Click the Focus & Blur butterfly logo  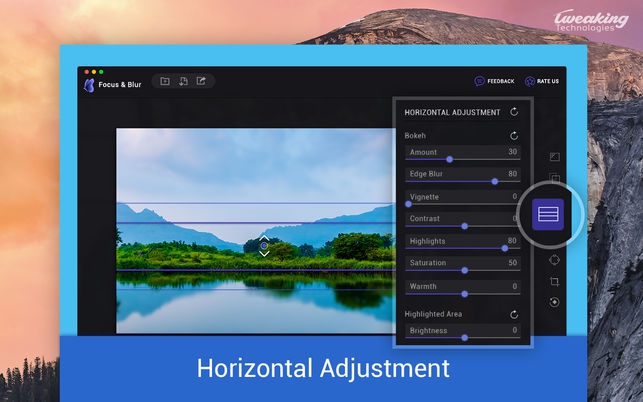point(89,85)
